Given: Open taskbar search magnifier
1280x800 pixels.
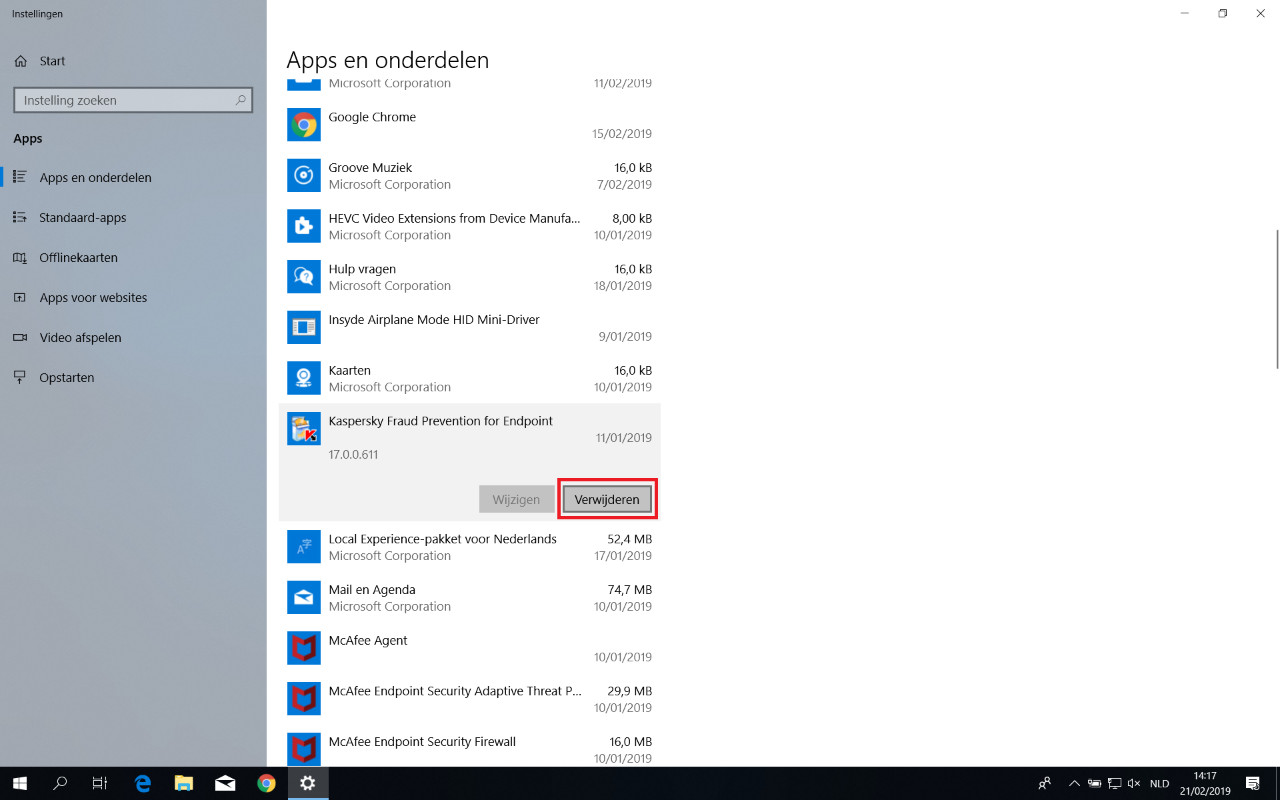Looking at the screenshot, I should [x=60, y=783].
